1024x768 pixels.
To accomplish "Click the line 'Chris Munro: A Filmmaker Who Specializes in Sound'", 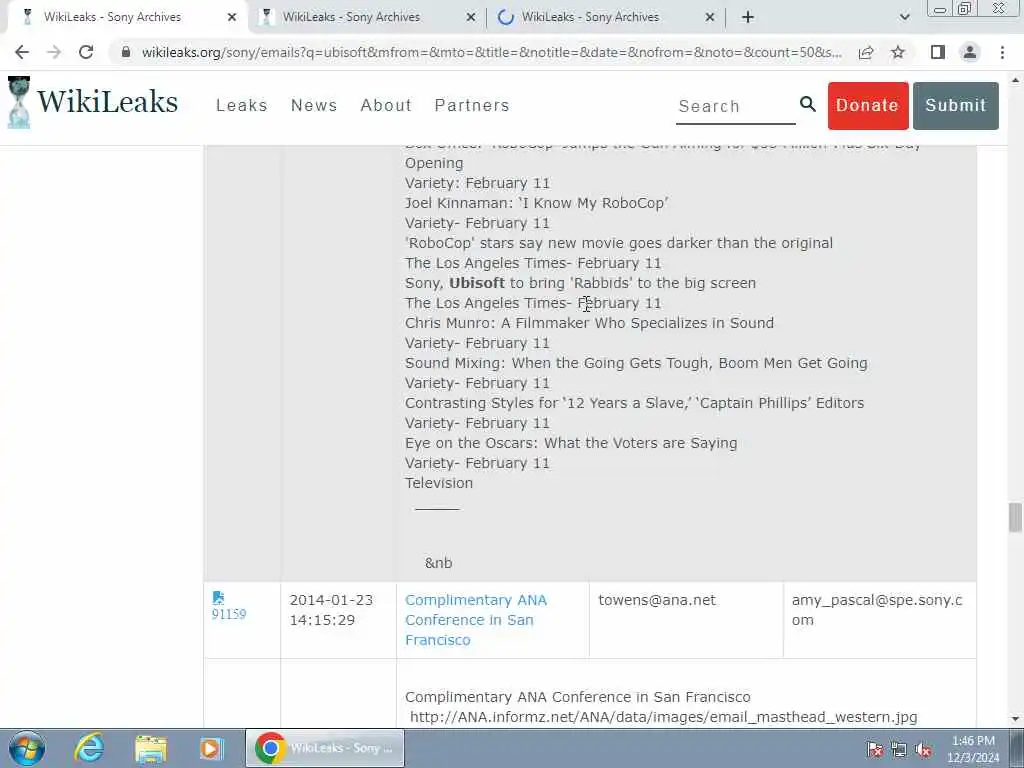I will pyautogui.click(x=589, y=323).
